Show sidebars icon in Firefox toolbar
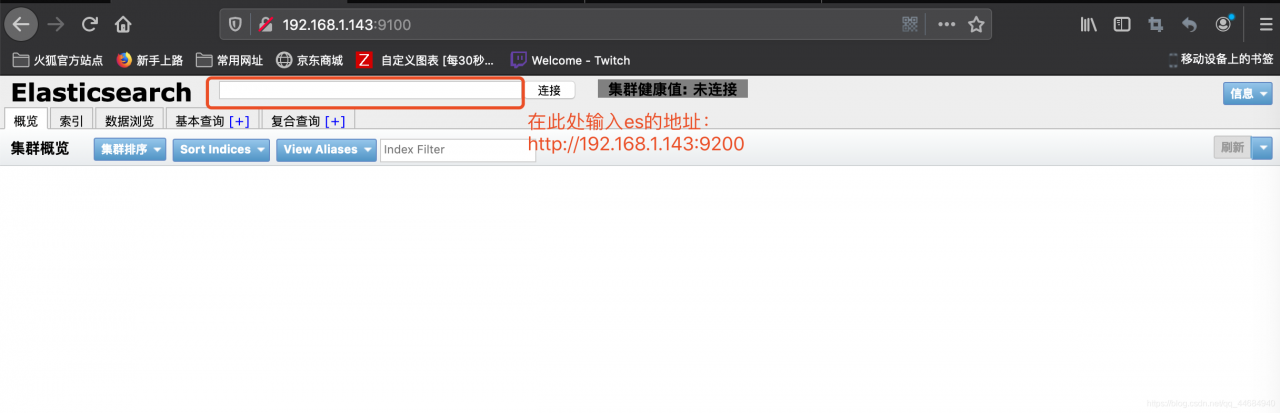 (x=1122, y=24)
